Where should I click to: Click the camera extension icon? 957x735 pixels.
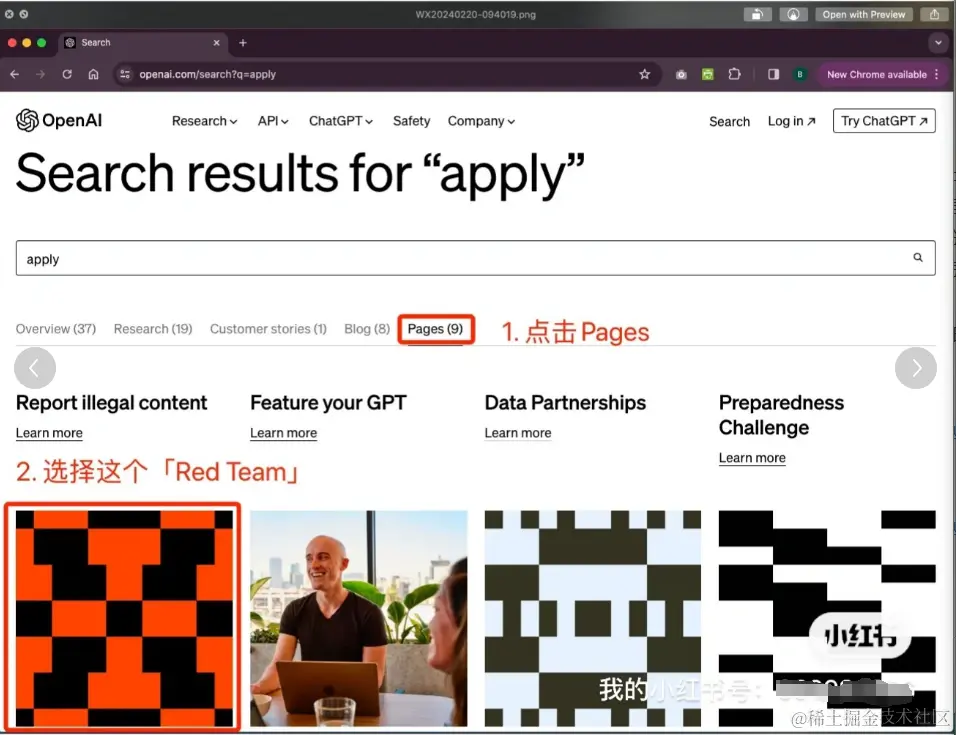[681, 74]
